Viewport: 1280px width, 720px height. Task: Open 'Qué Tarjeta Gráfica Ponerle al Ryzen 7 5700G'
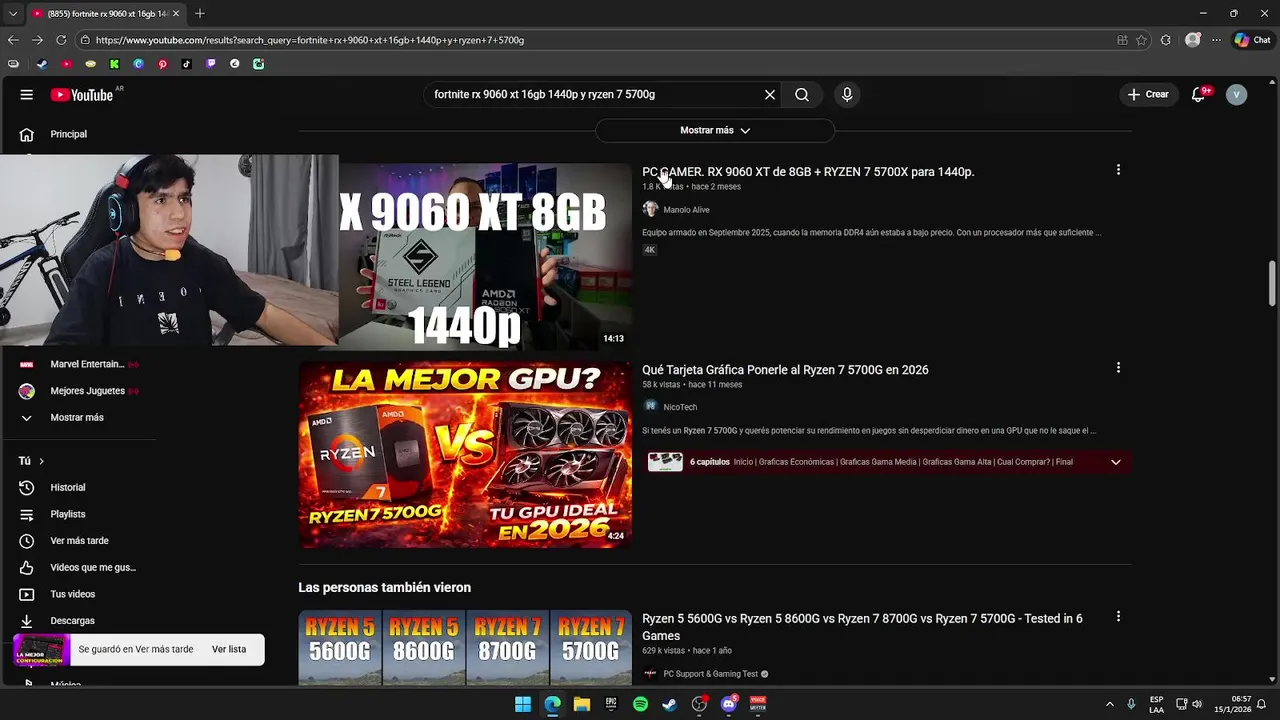(x=785, y=370)
